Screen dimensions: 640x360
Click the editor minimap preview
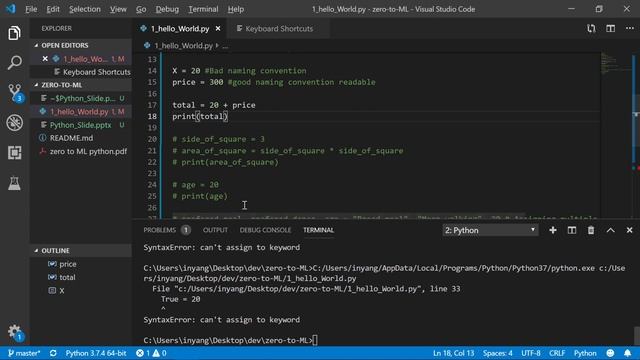(615, 64)
